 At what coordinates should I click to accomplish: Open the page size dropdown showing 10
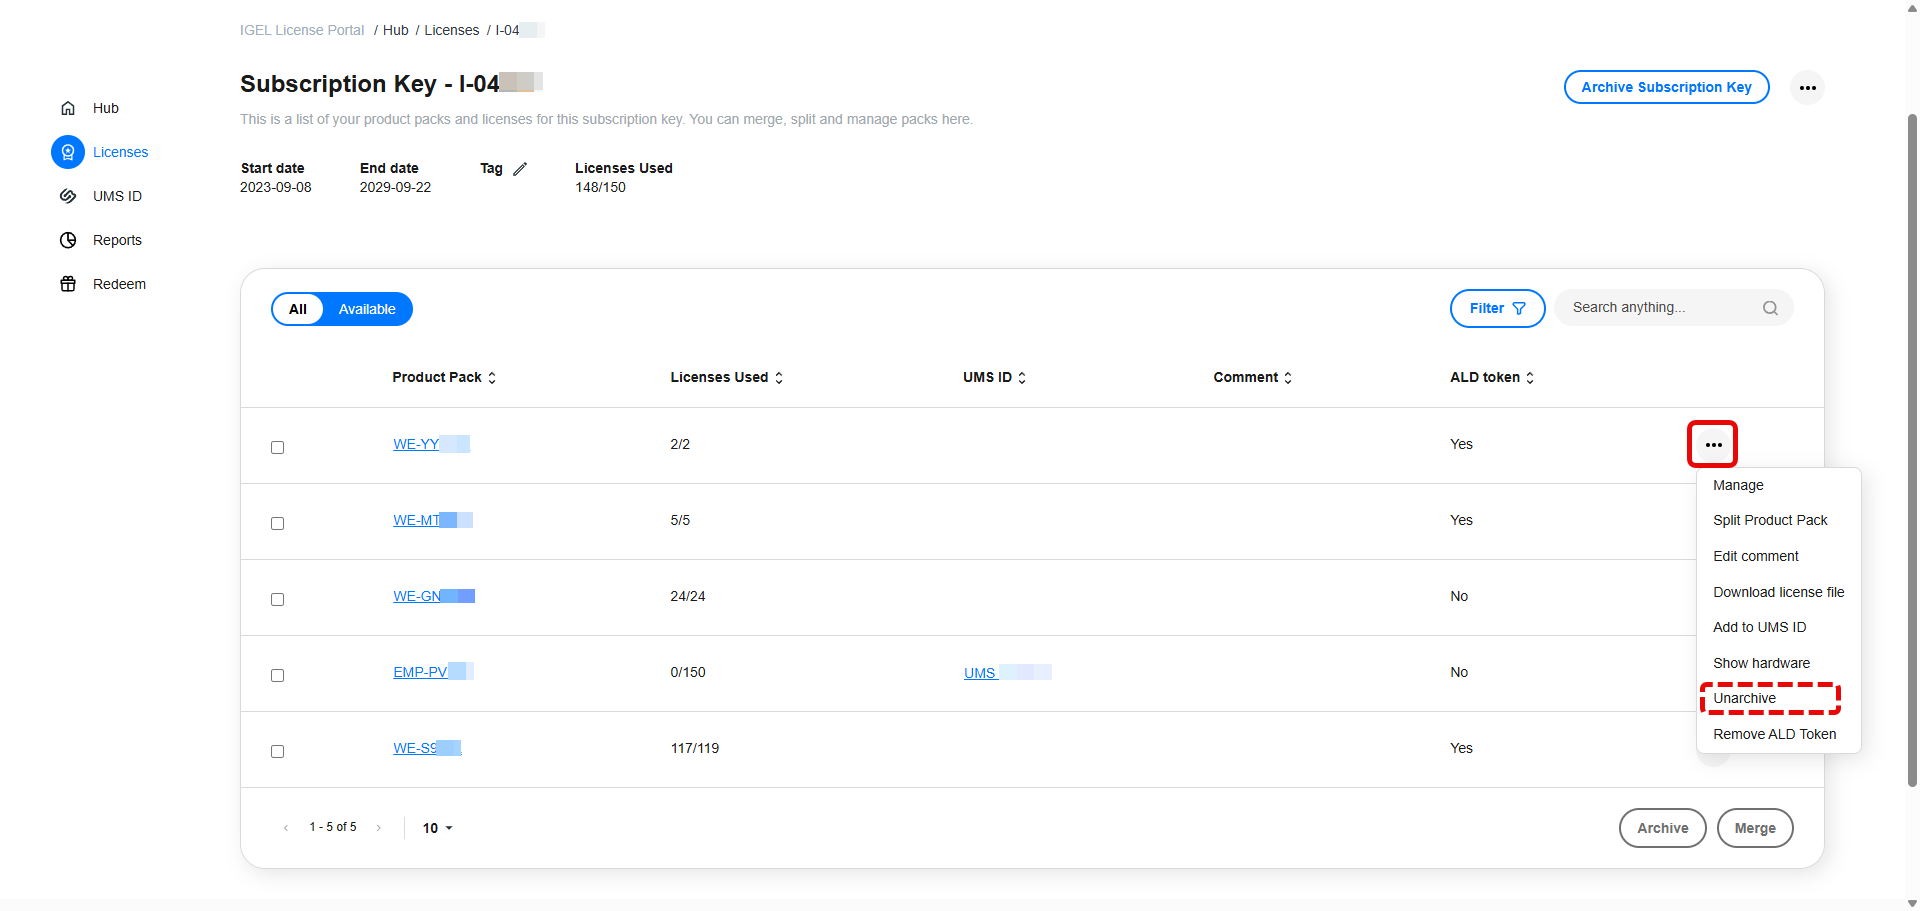tap(437, 828)
